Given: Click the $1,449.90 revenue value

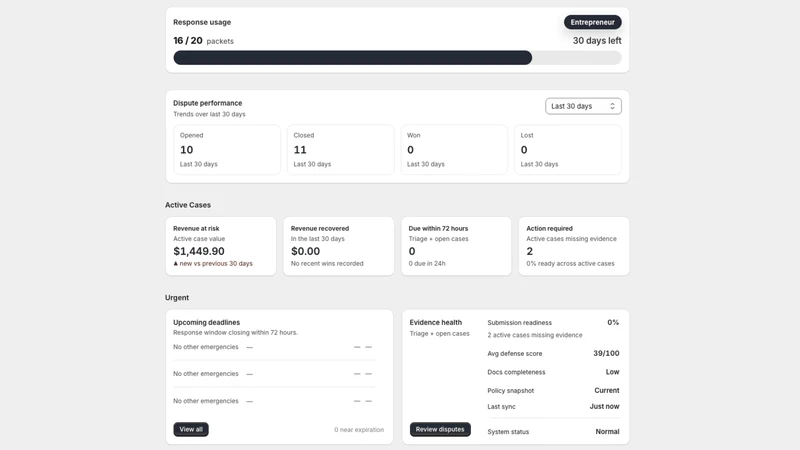Looking at the screenshot, I should [x=199, y=251].
